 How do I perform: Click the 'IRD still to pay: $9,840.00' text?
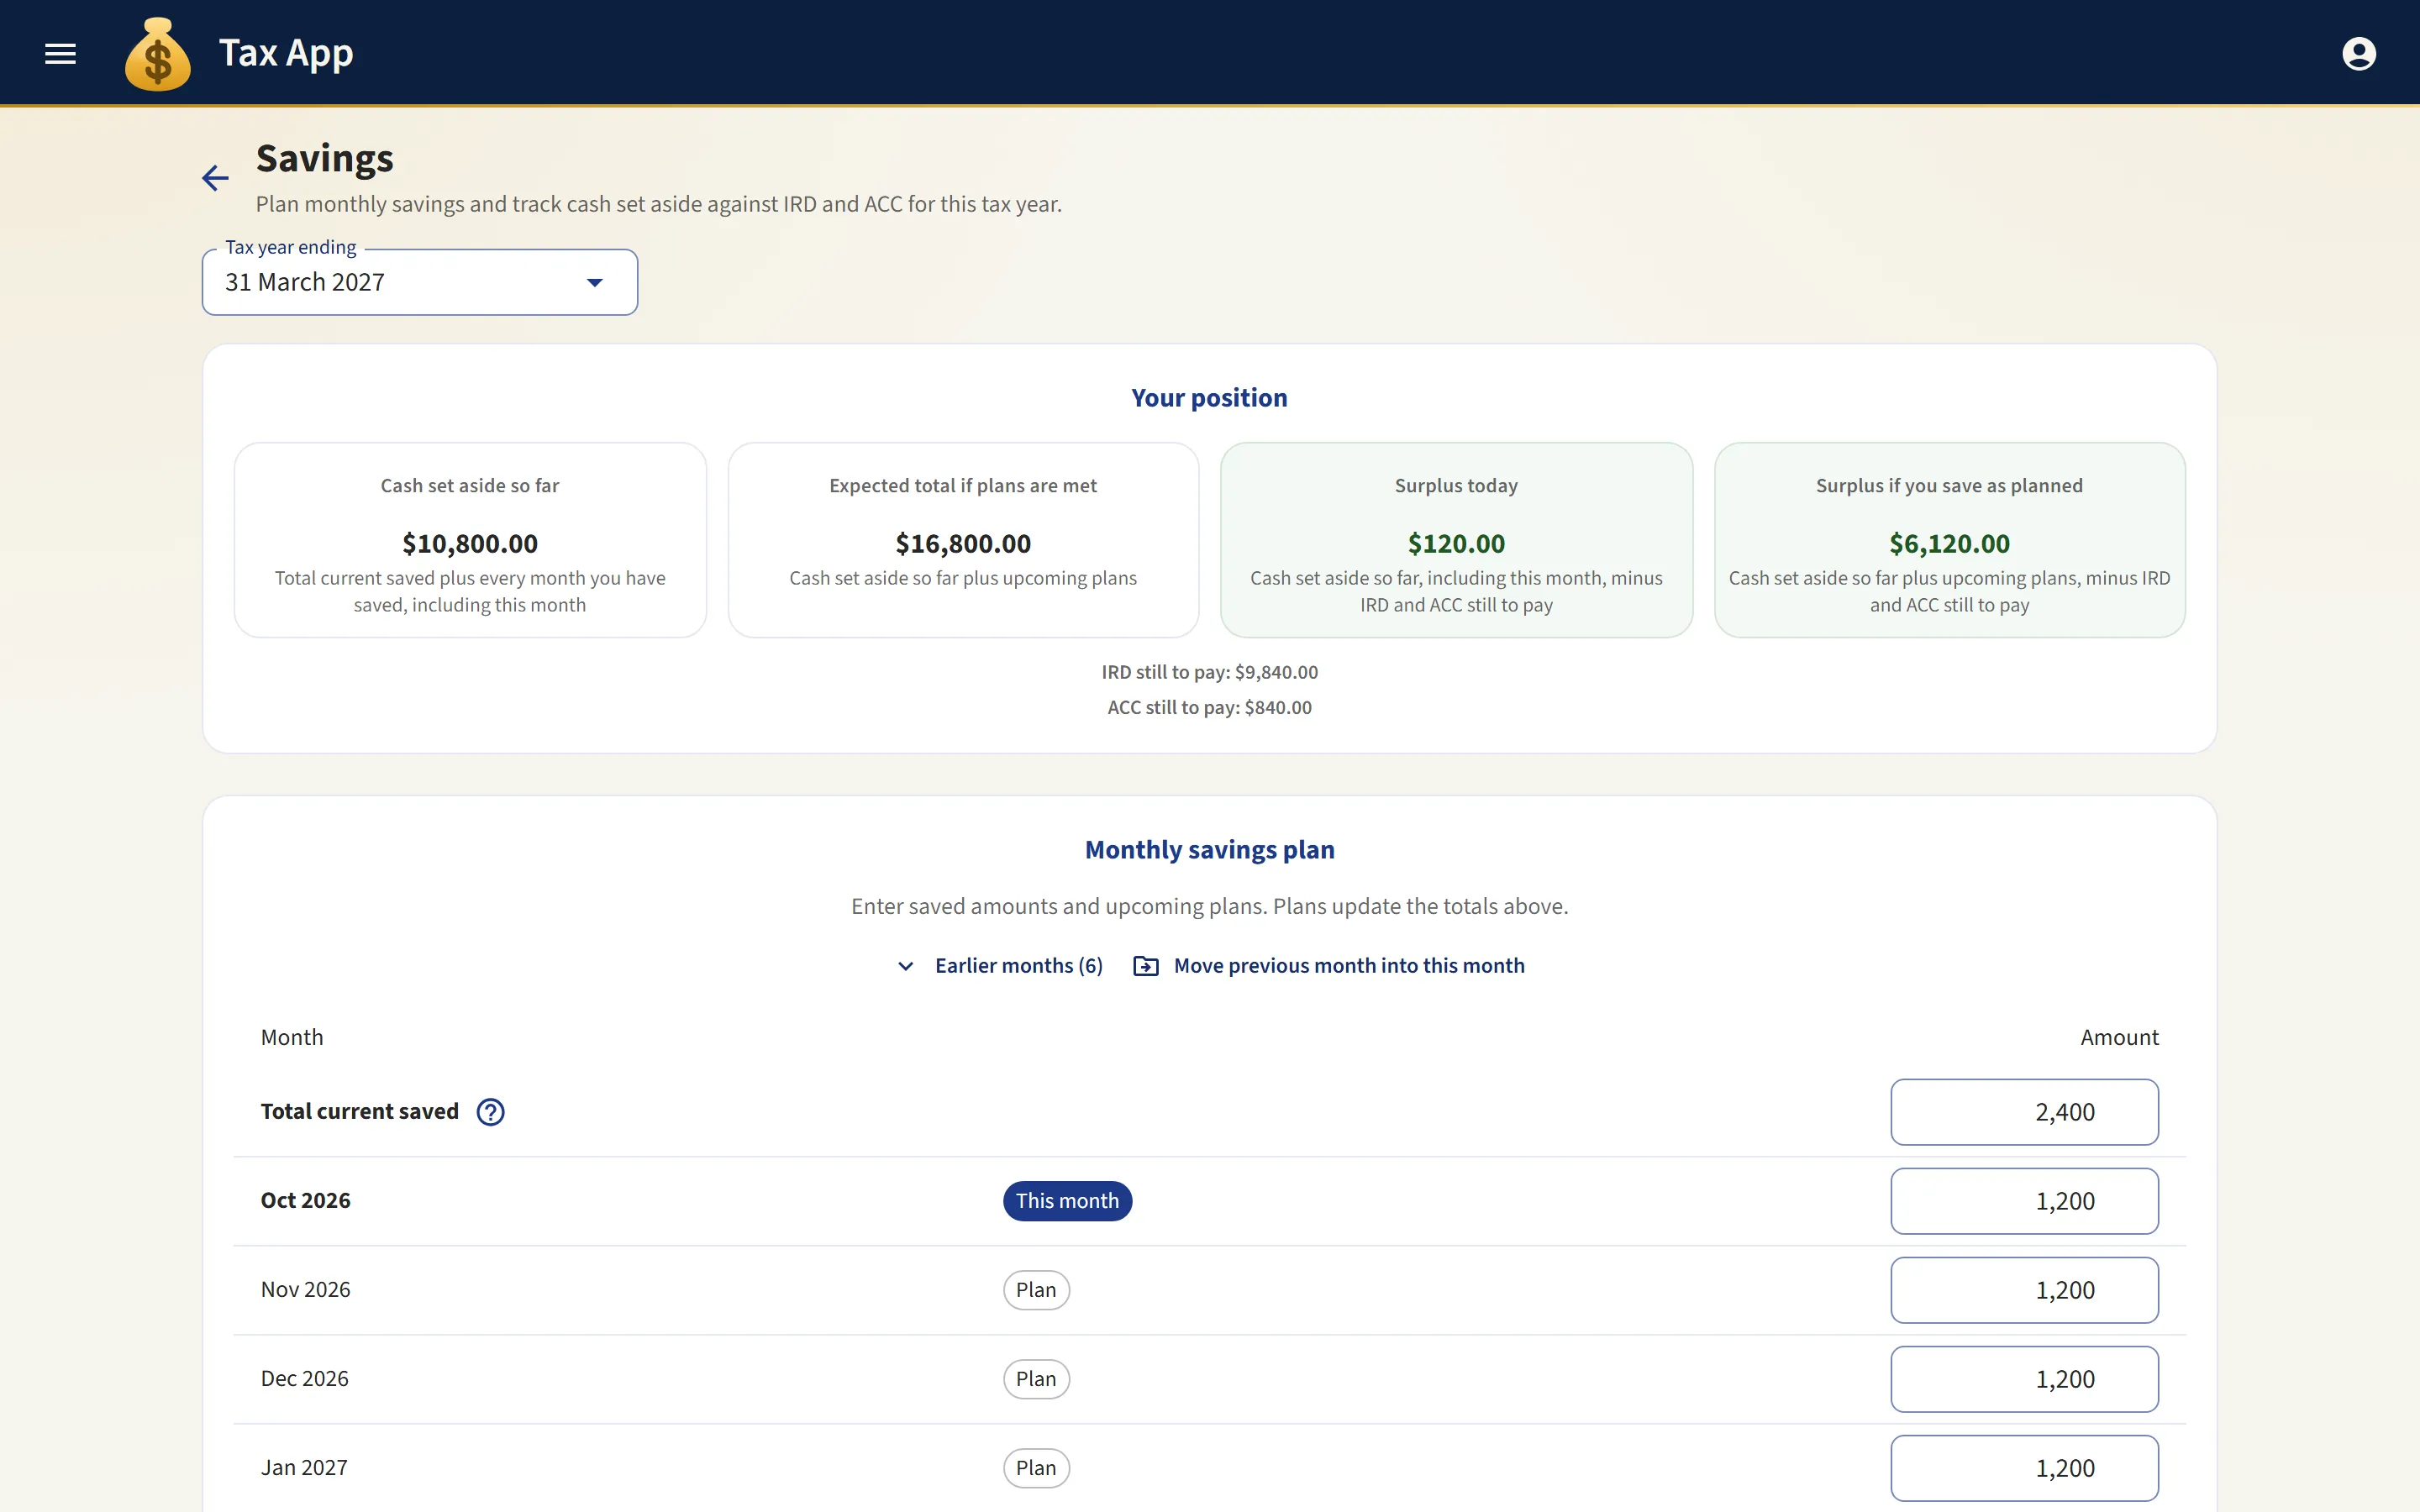click(1209, 672)
